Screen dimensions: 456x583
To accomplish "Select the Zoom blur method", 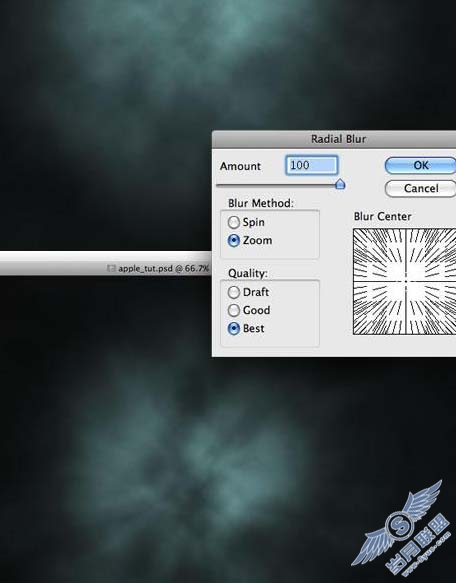I will (x=234, y=241).
